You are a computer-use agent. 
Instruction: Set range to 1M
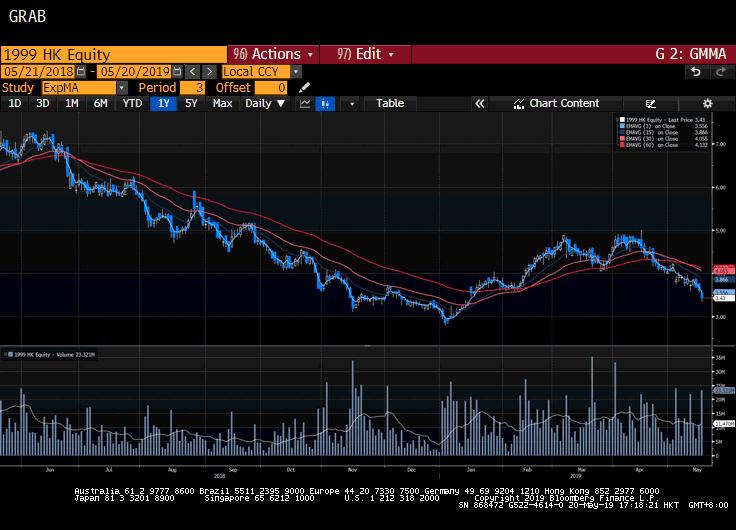click(71, 103)
